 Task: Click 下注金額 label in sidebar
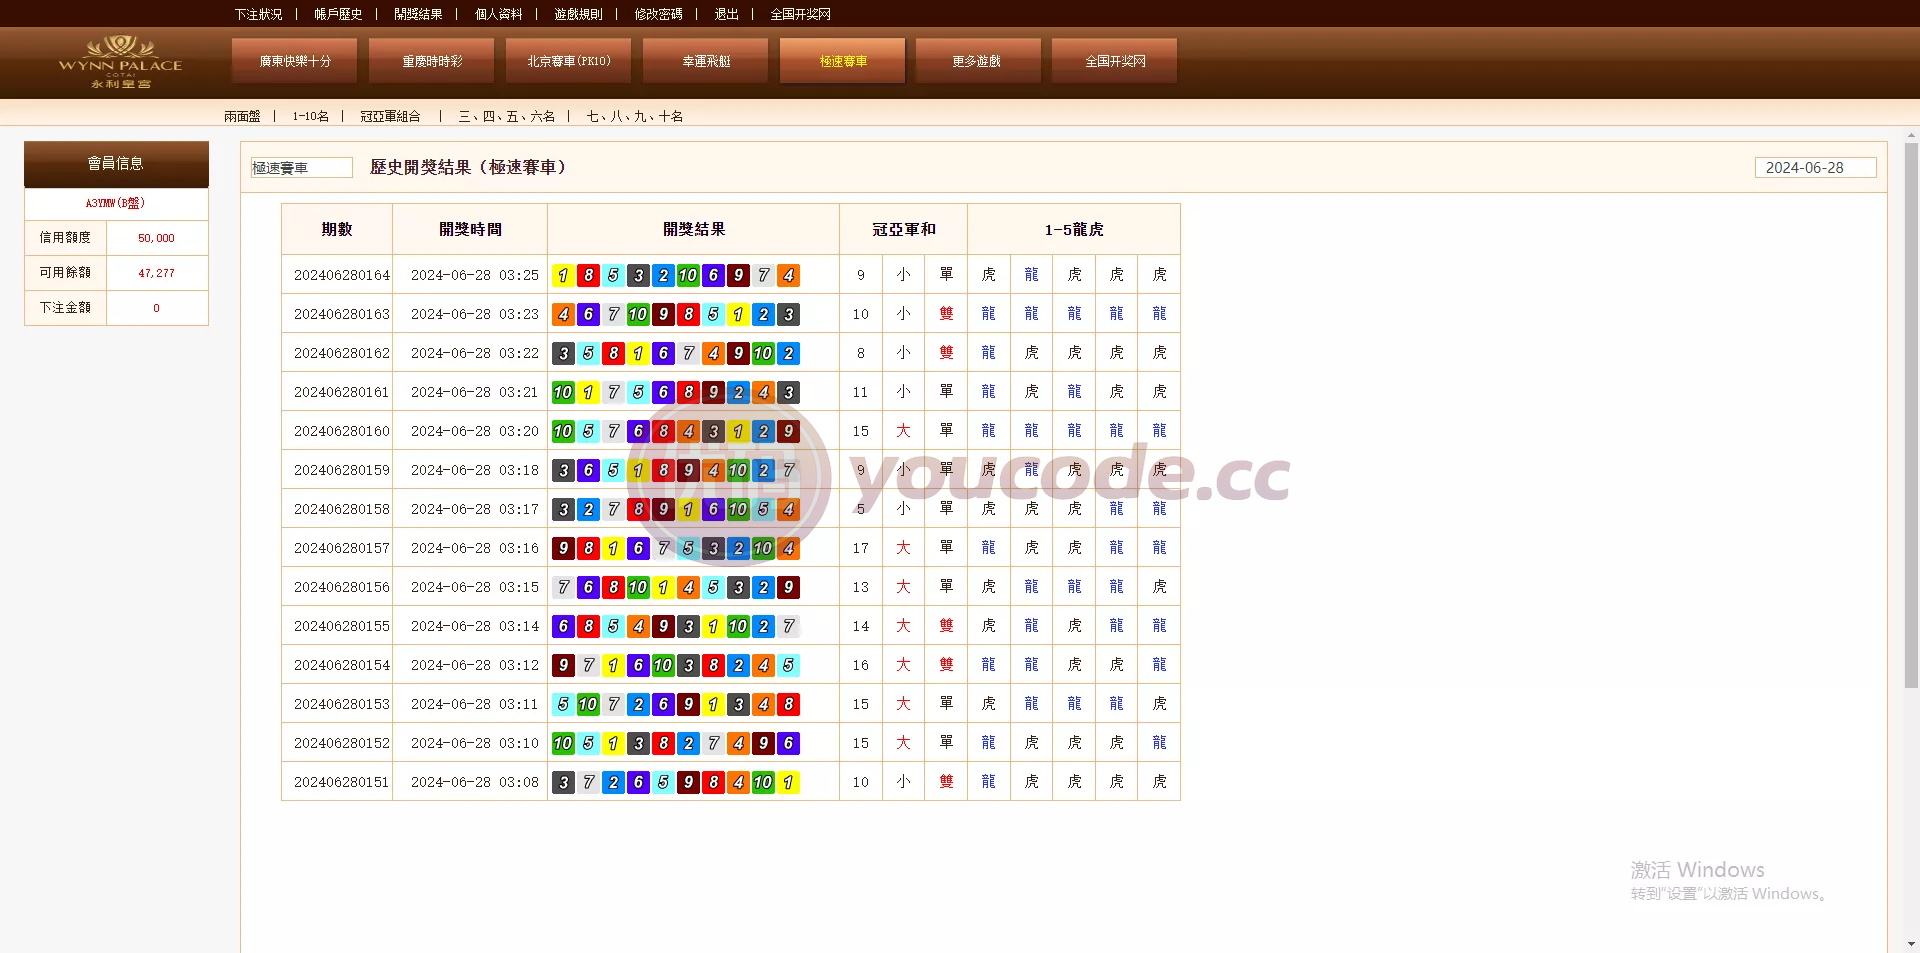point(65,308)
